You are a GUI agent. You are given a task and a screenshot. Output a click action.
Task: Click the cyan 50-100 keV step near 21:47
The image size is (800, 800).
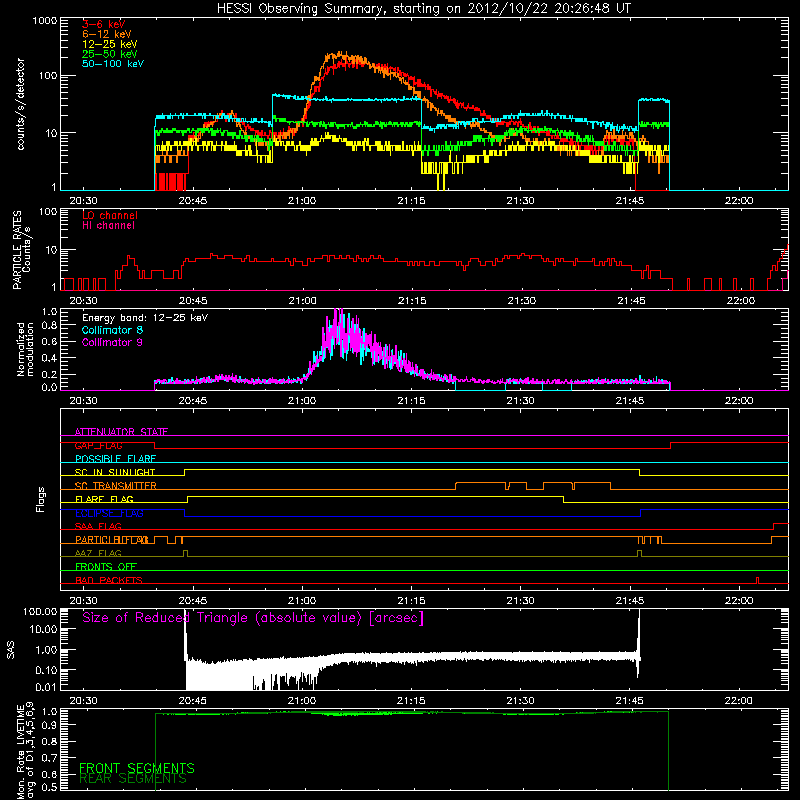tap(654, 100)
